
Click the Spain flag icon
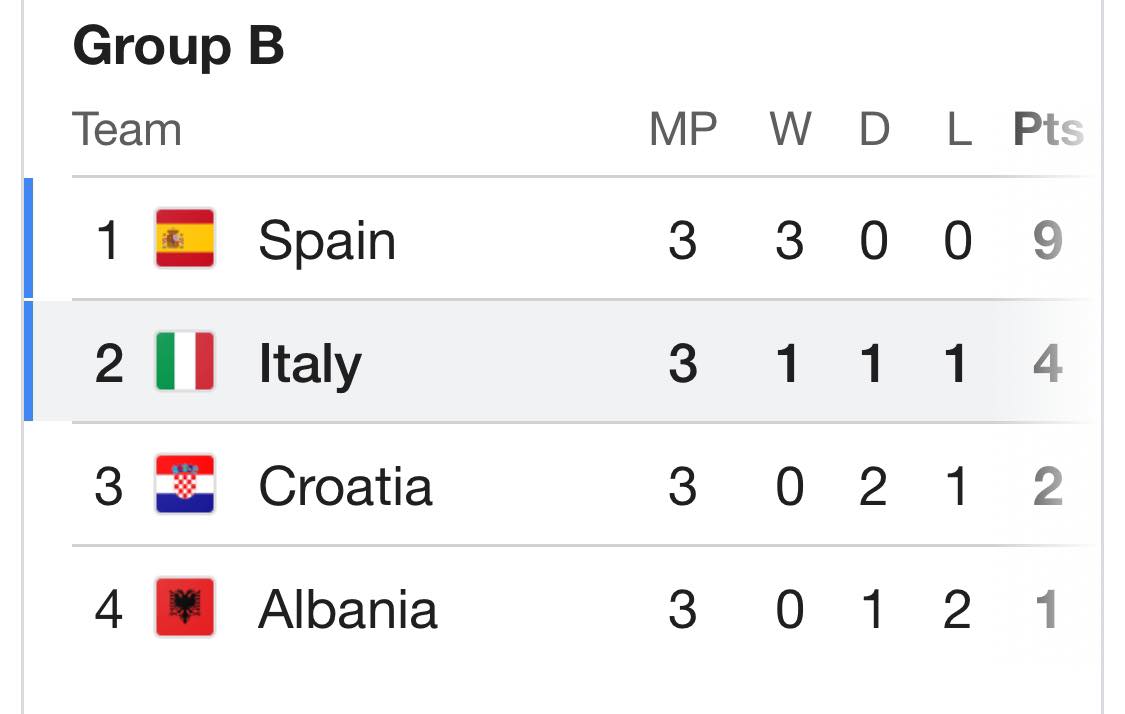click(185, 239)
